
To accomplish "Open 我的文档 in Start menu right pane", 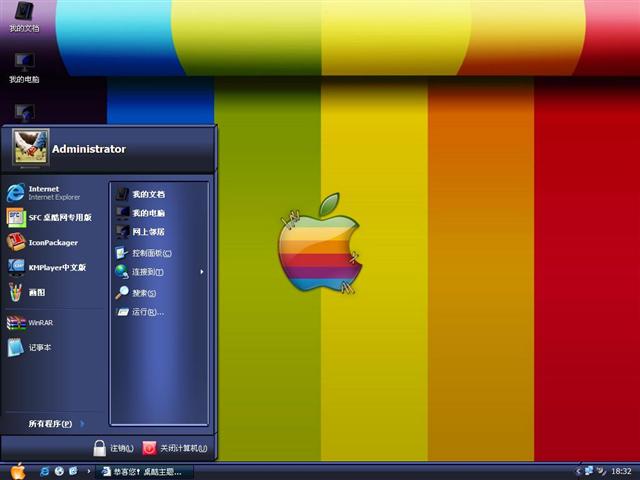I will tap(140, 194).
